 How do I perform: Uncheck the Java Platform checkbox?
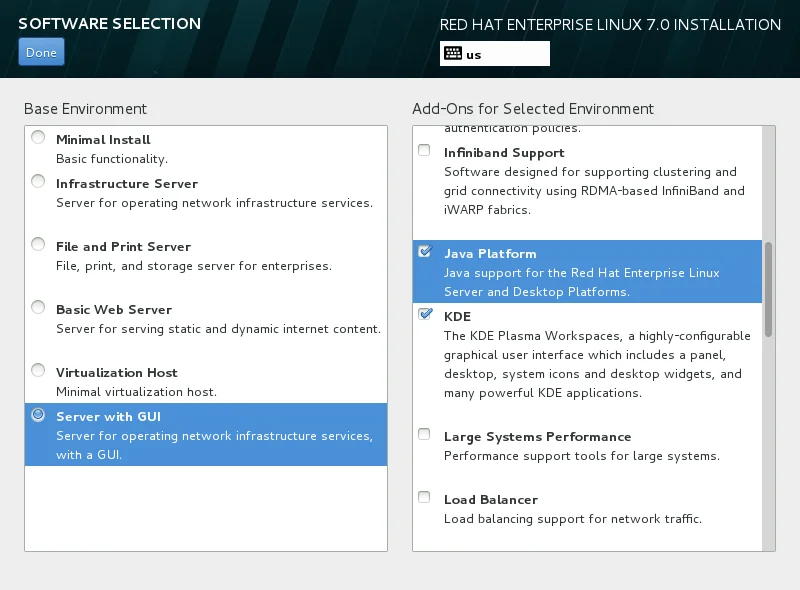424,252
